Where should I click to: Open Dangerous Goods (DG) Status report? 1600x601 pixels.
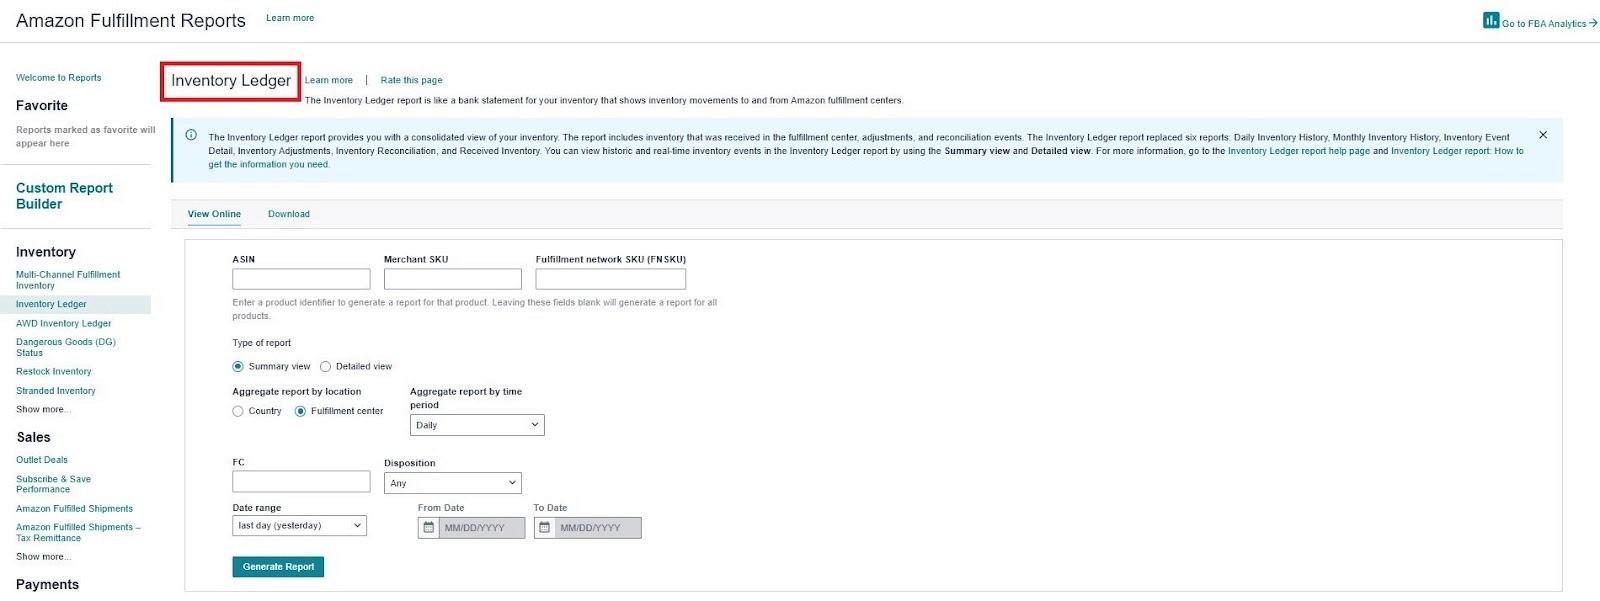click(x=66, y=347)
